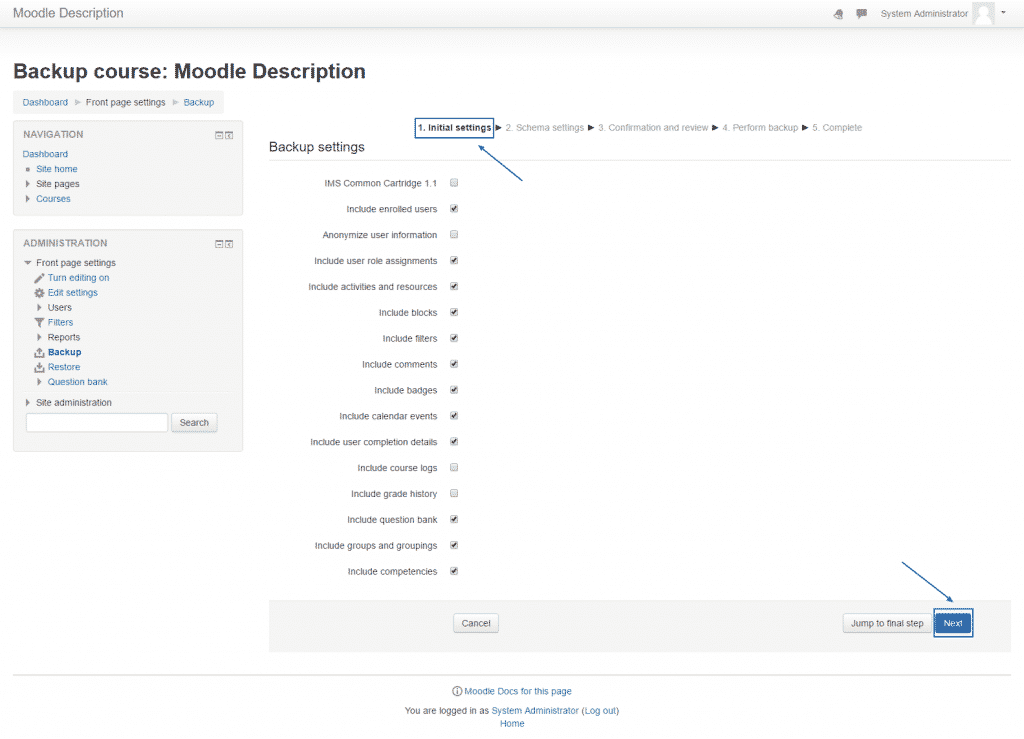
Task: Click the Restore download icon in Administration
Action: coord(39,368)
